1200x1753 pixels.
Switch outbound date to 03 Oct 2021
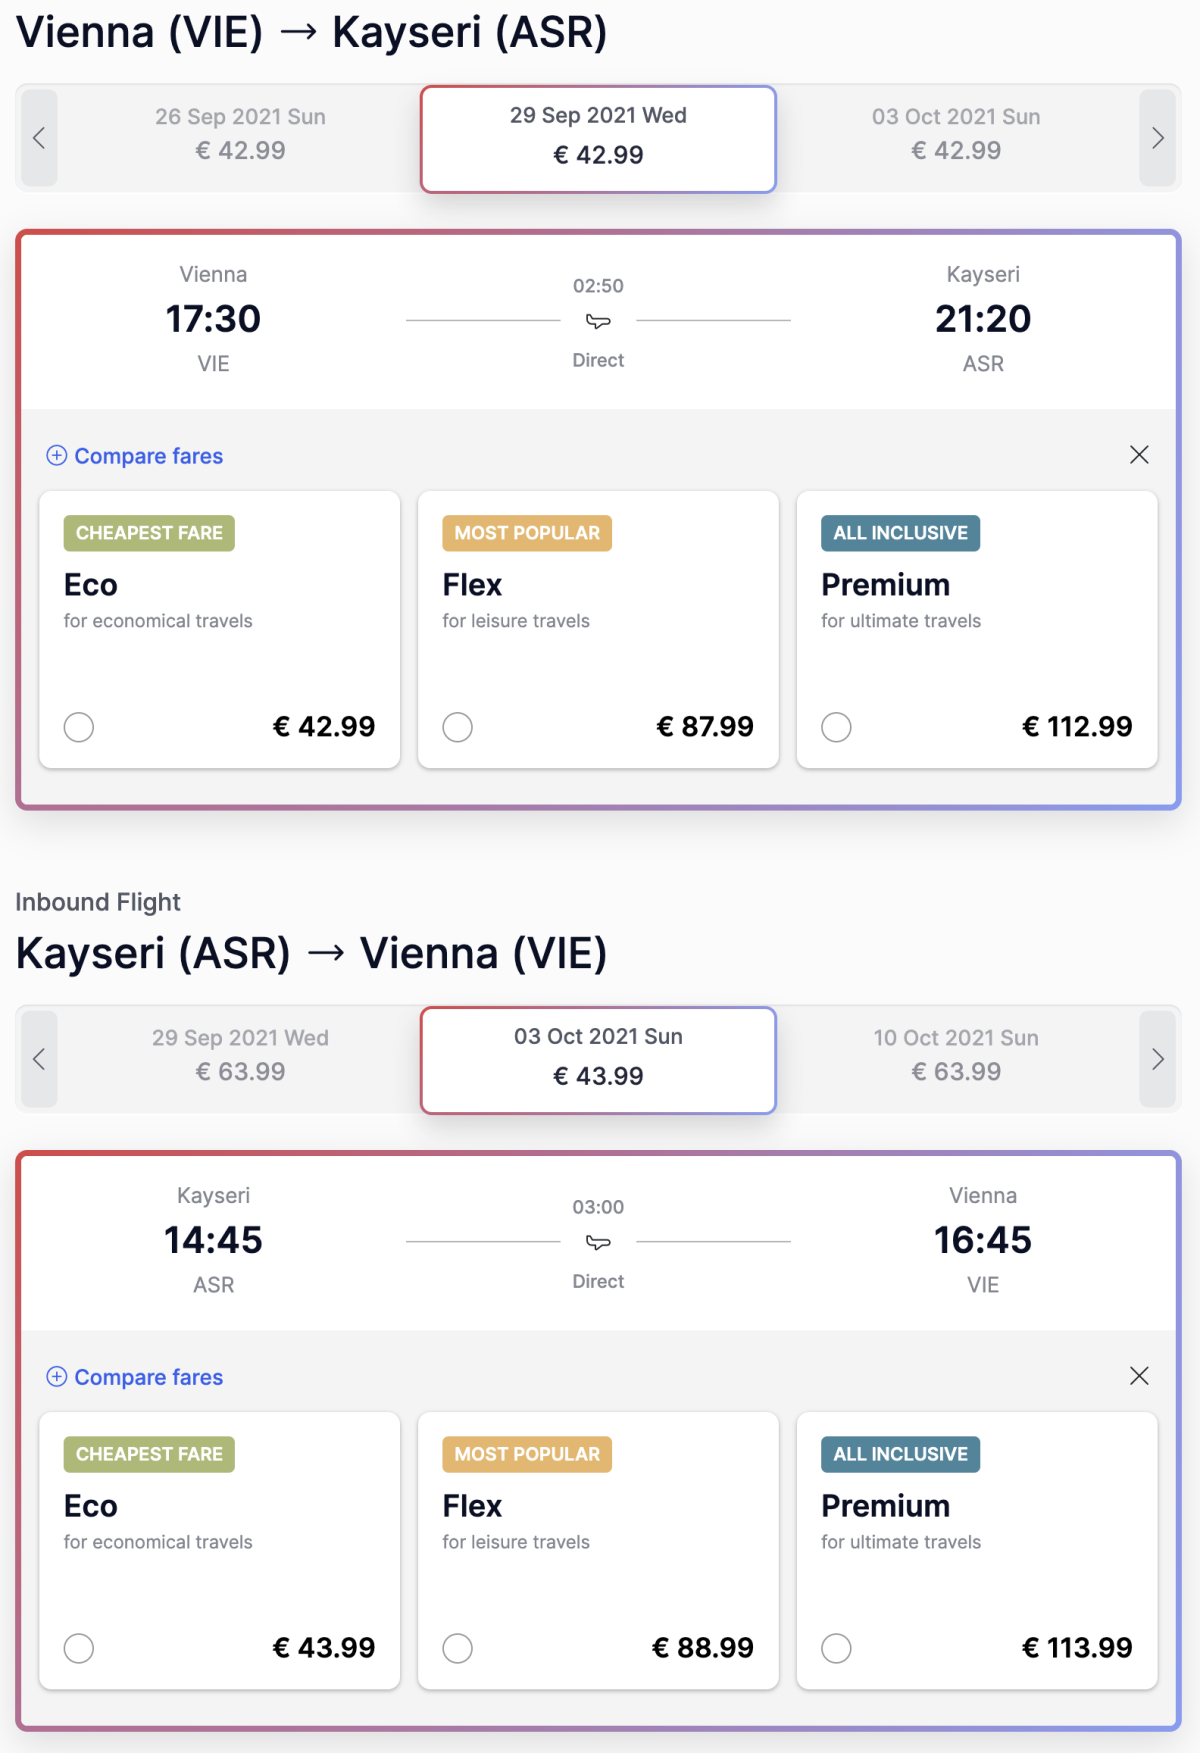pos(956,134)
